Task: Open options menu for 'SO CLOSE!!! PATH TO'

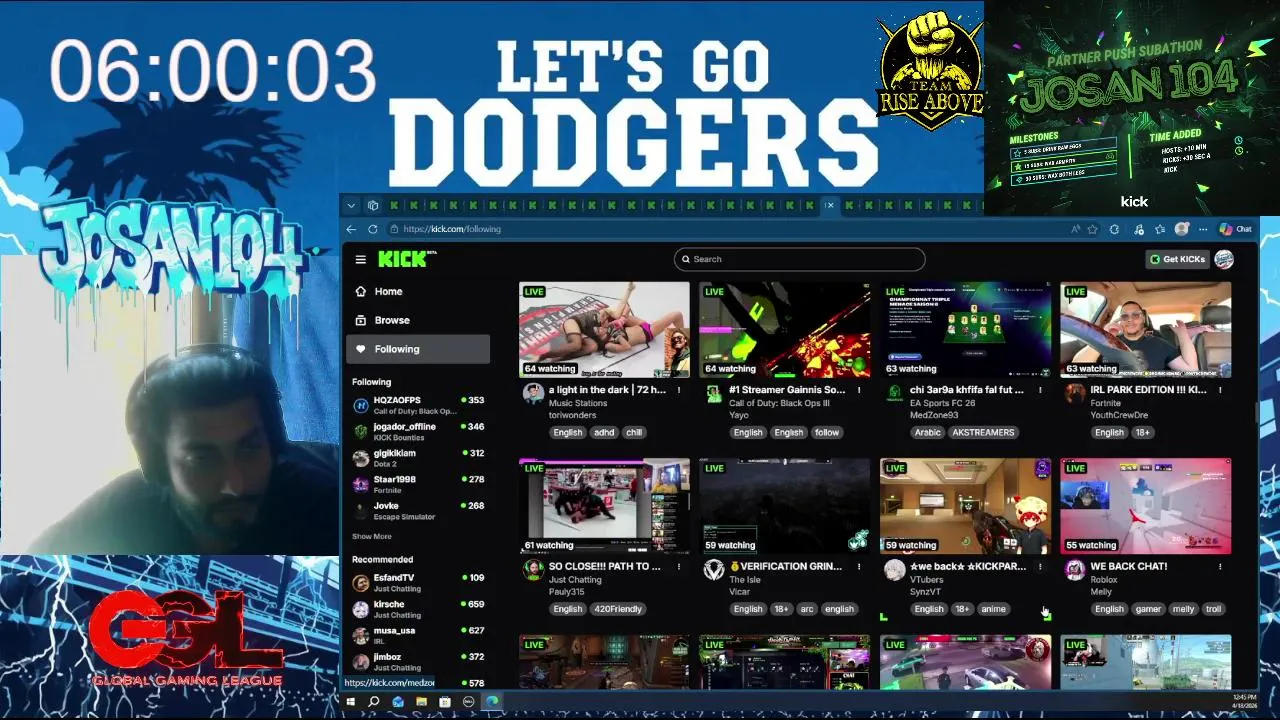Action: 679,566
